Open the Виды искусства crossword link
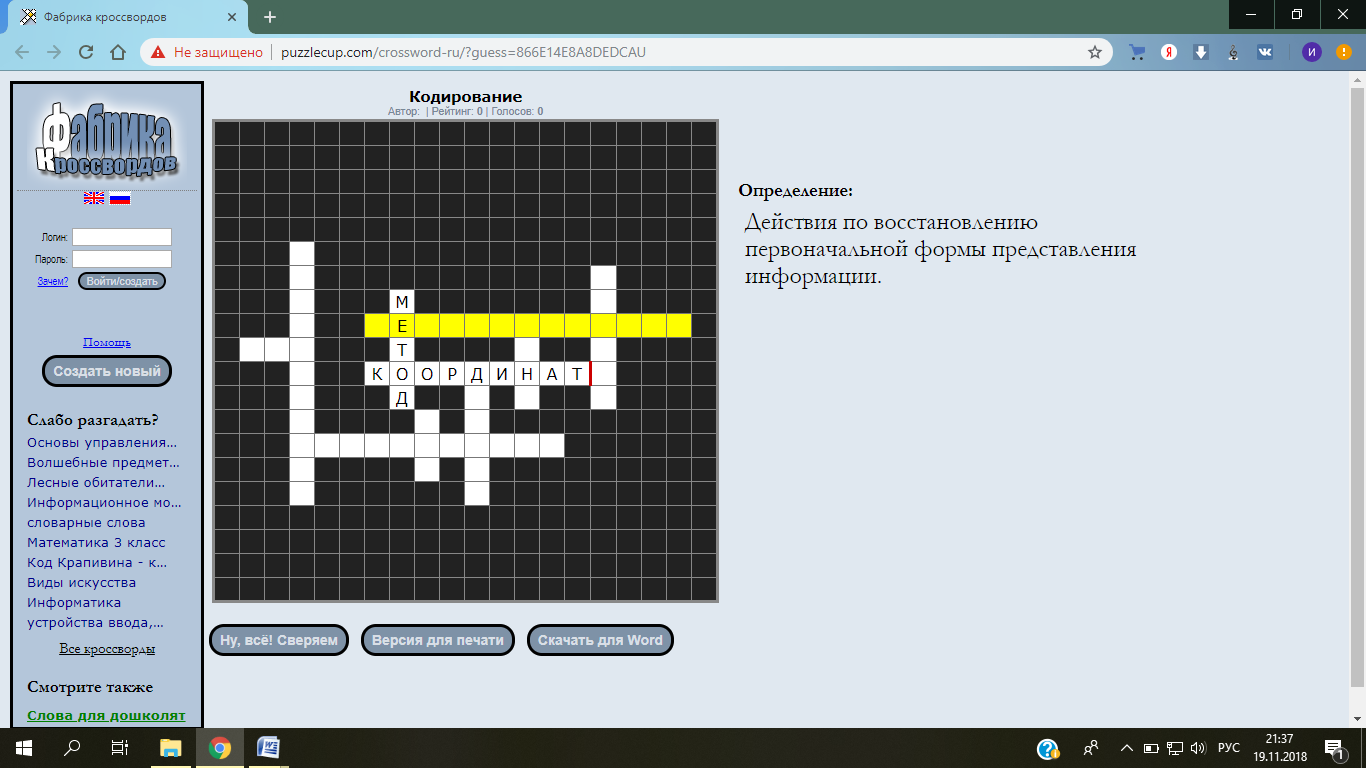This screenshot has width=1366, height=768. point(81,582)
